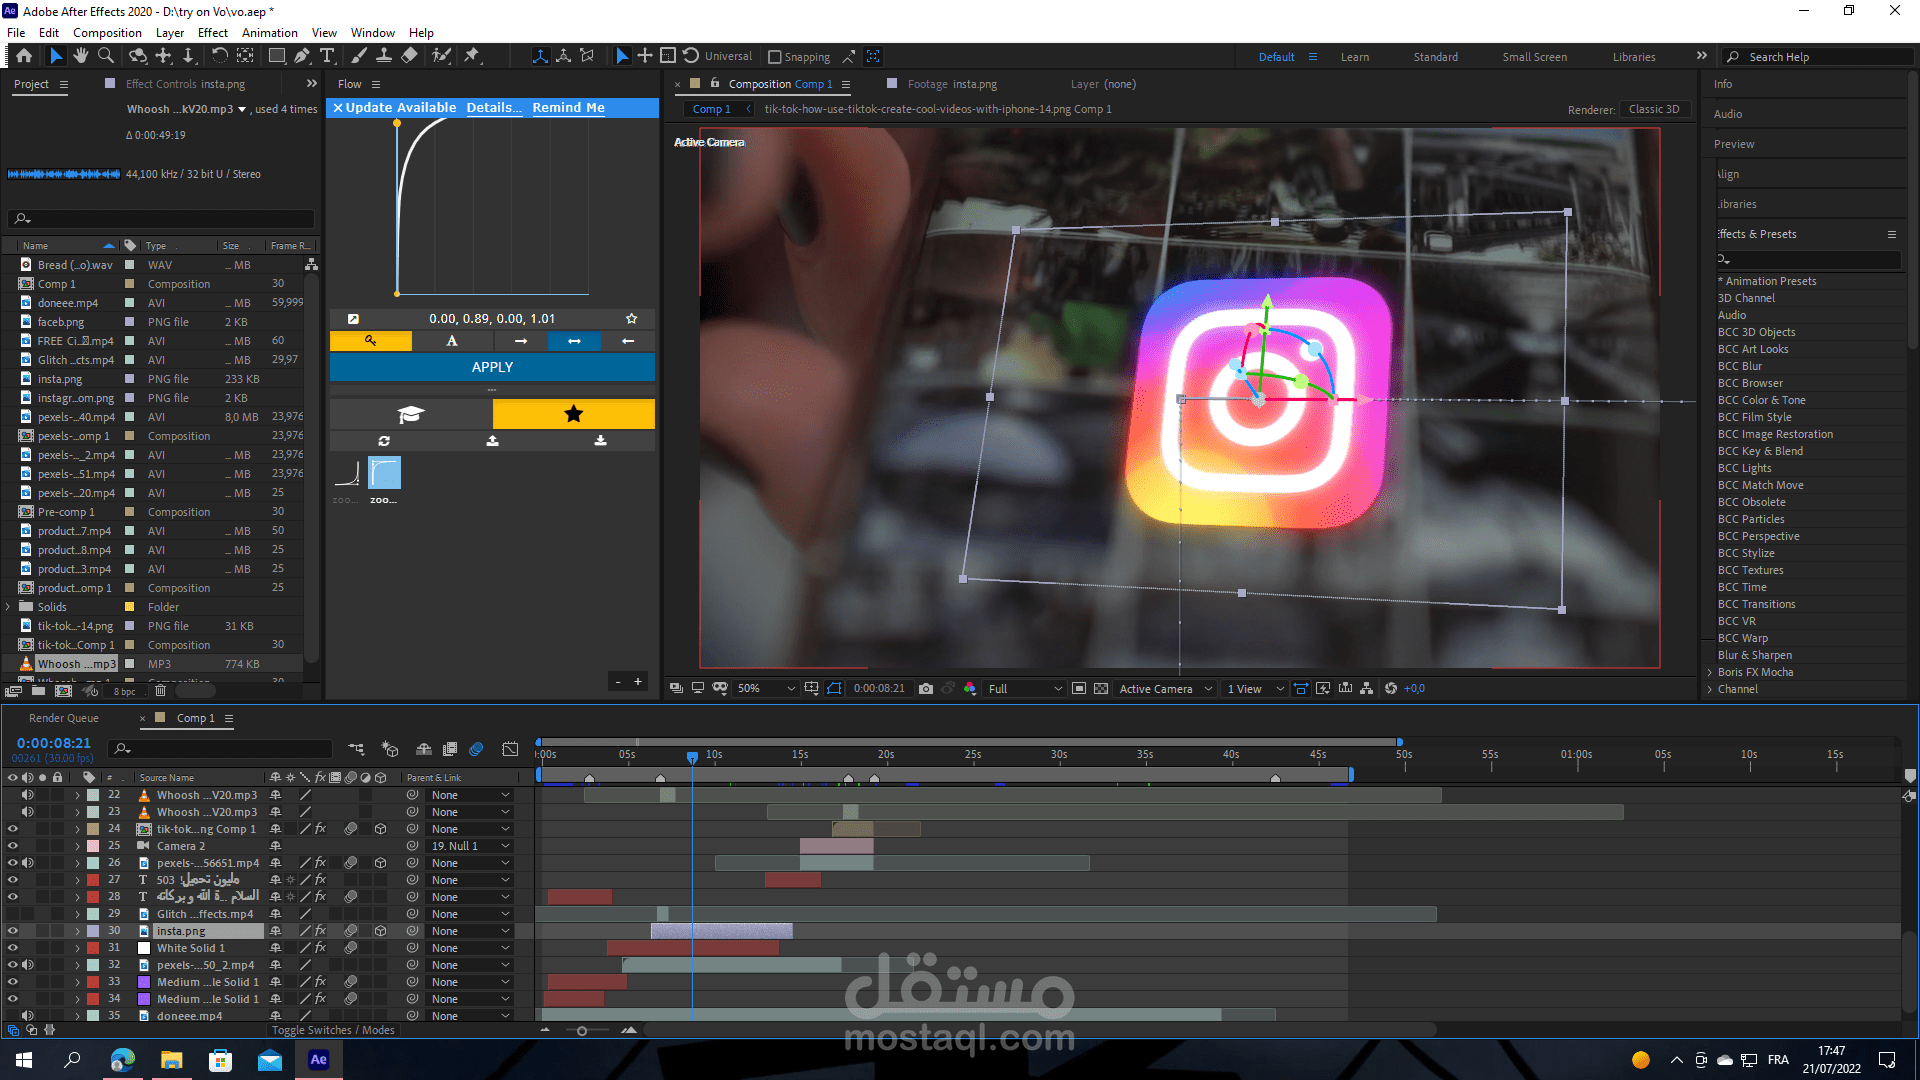This screenshot has height=1080, width=1920.
Task: Select the Horizontal Type tool
Action: (x=327, y=56)
